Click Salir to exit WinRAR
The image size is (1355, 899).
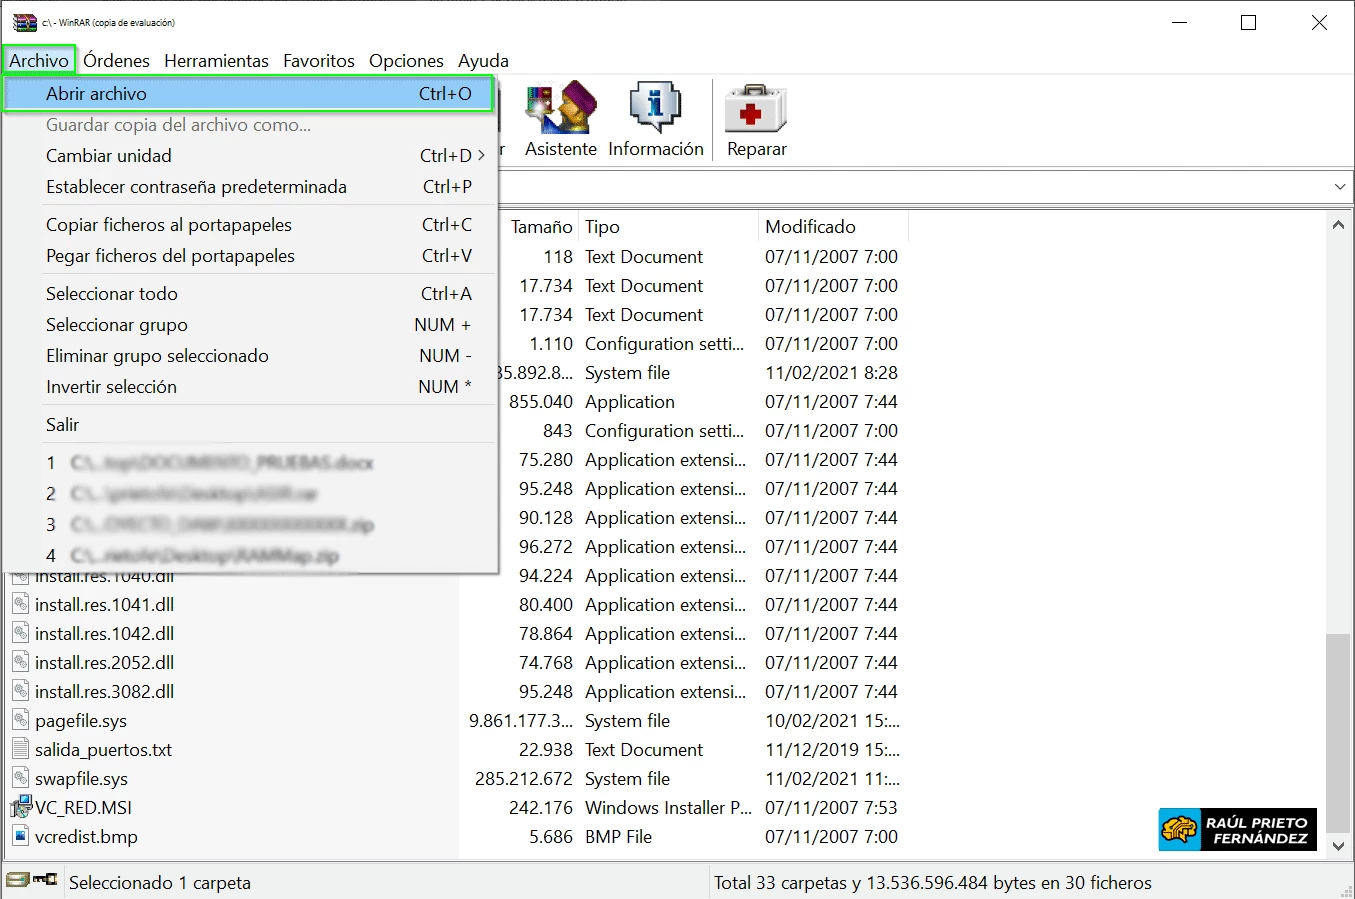(x=62, y=425)
